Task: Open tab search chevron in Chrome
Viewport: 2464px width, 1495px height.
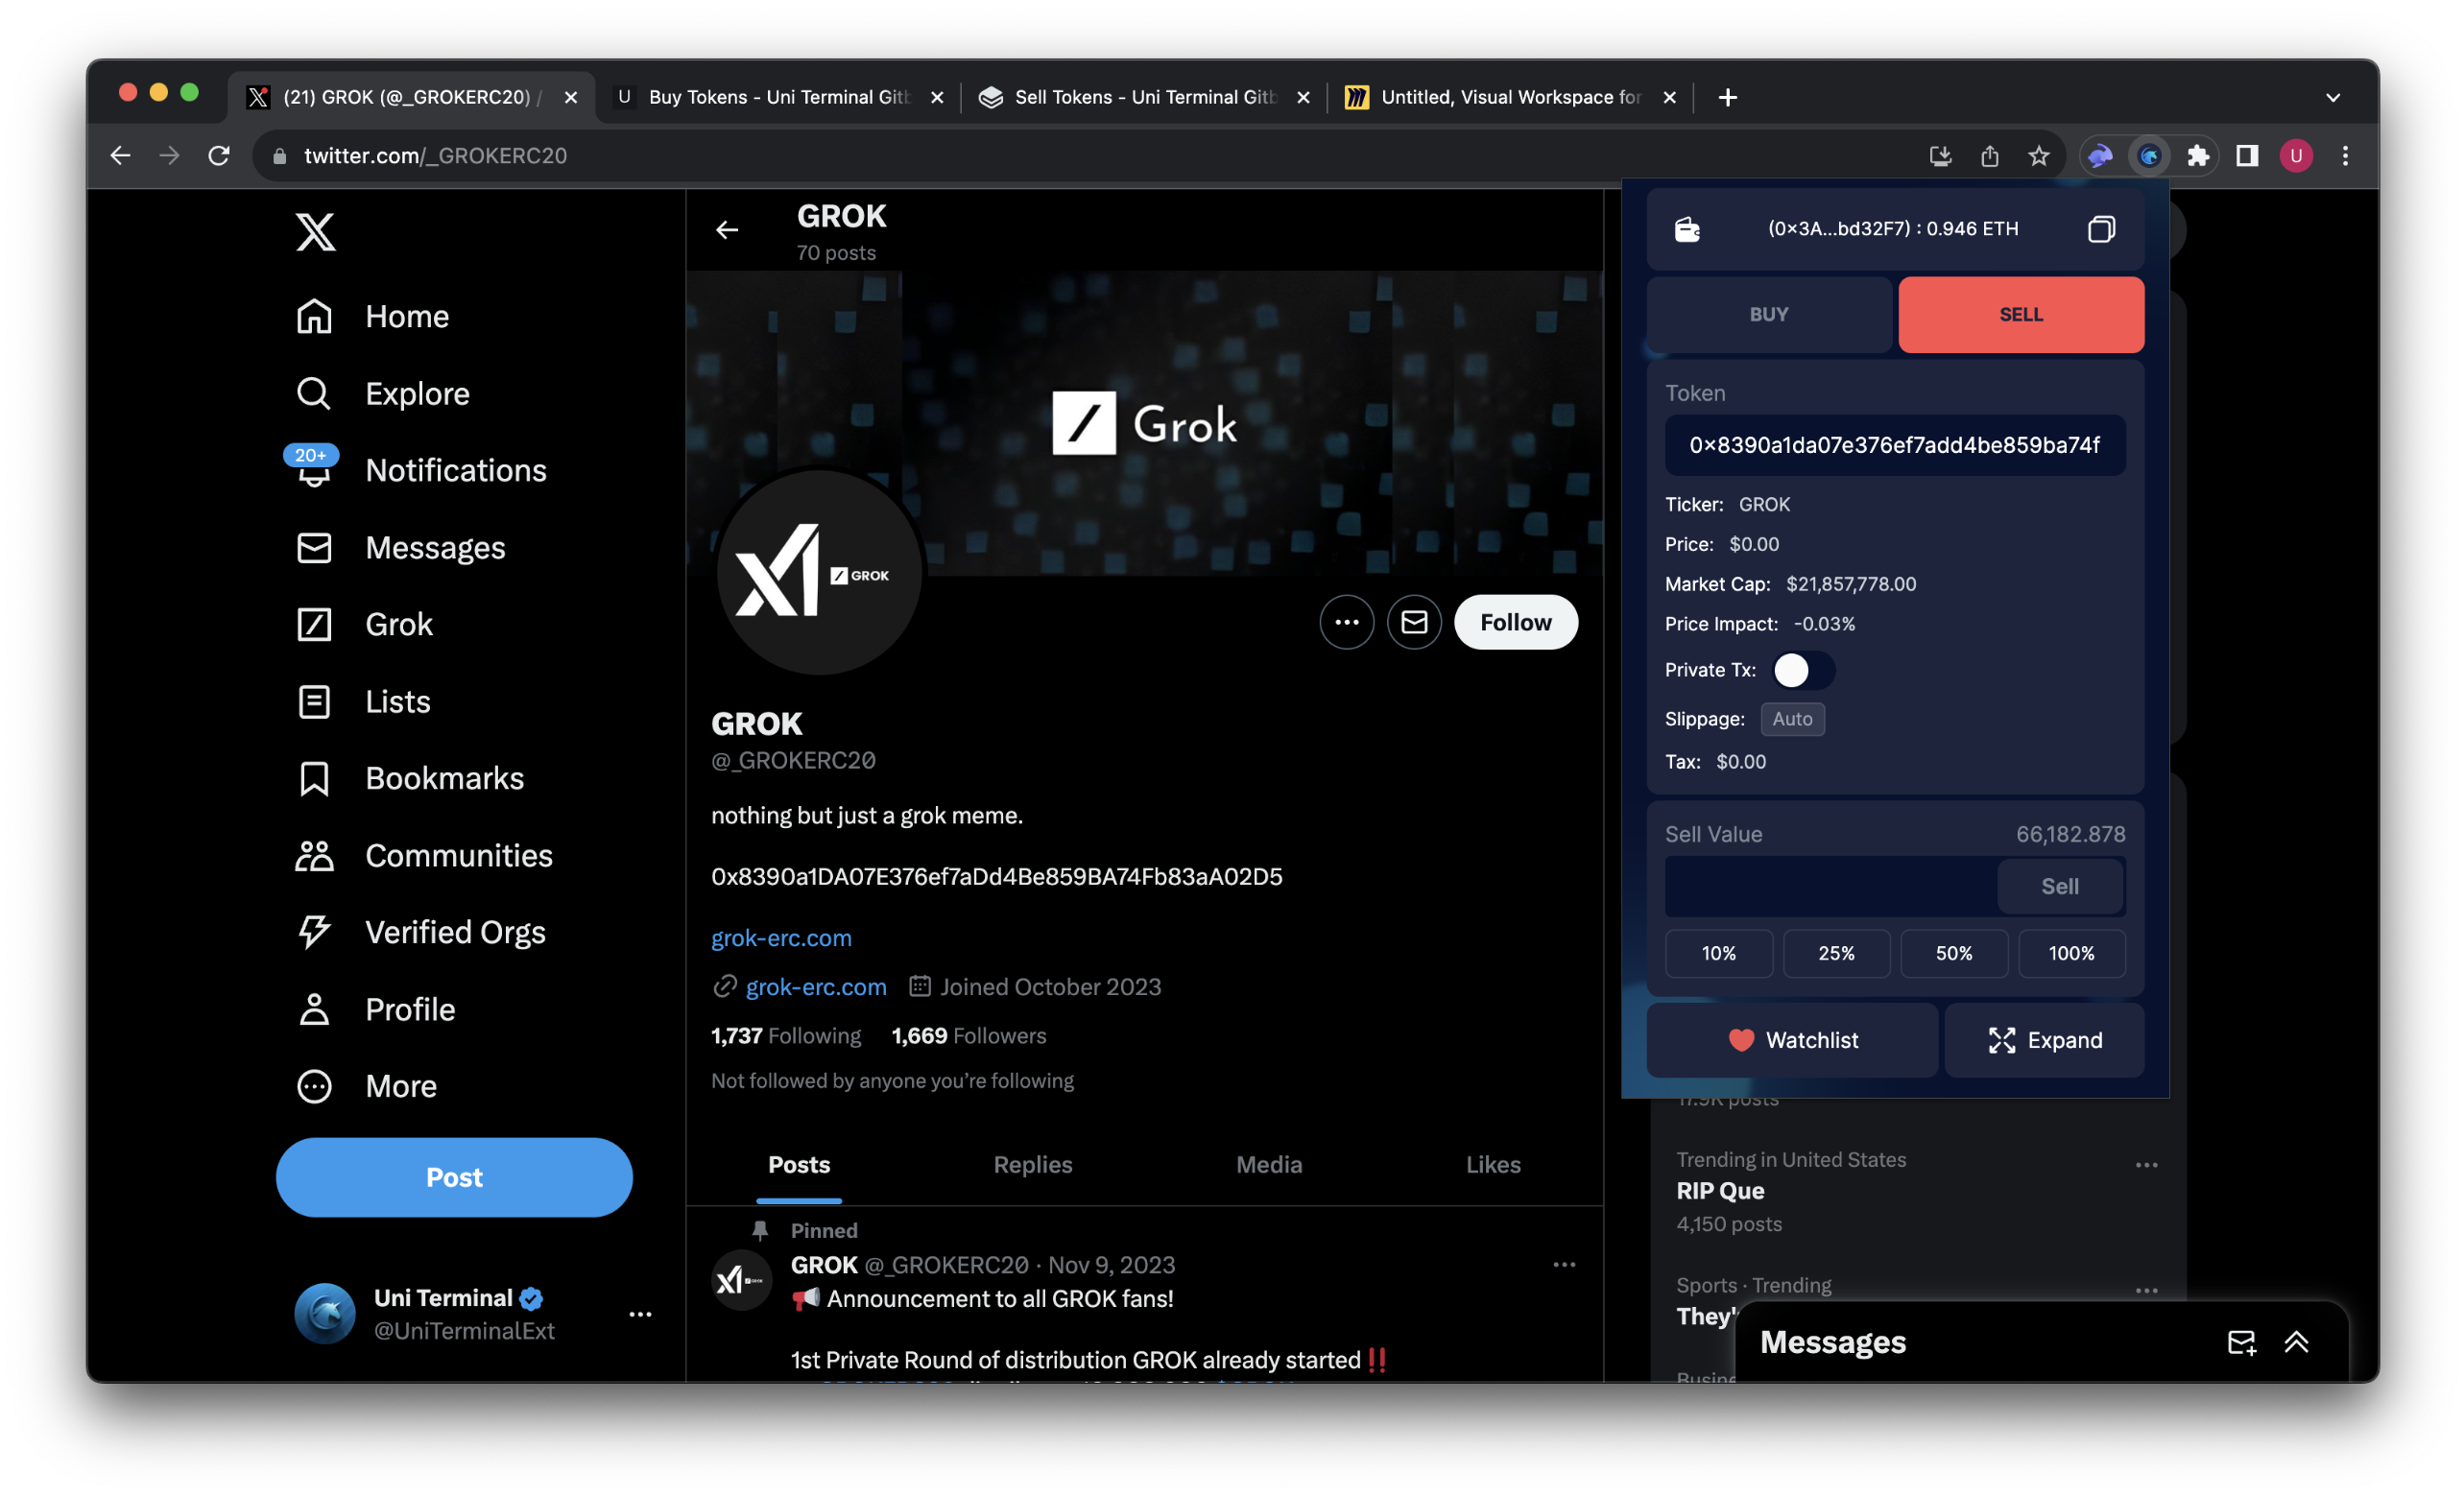Action: click(x=2332, y=97)
